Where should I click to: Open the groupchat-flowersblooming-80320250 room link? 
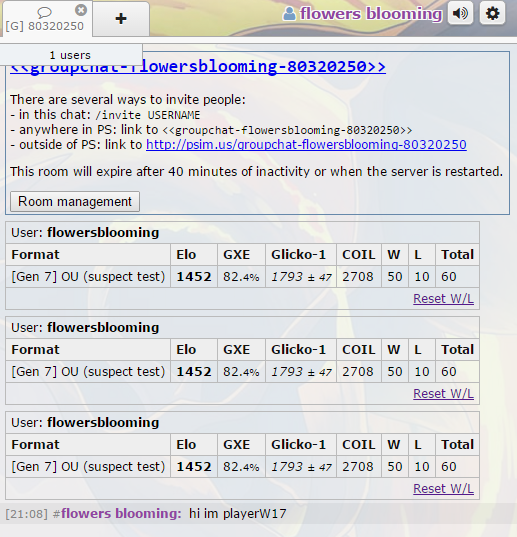coord(198,67)
